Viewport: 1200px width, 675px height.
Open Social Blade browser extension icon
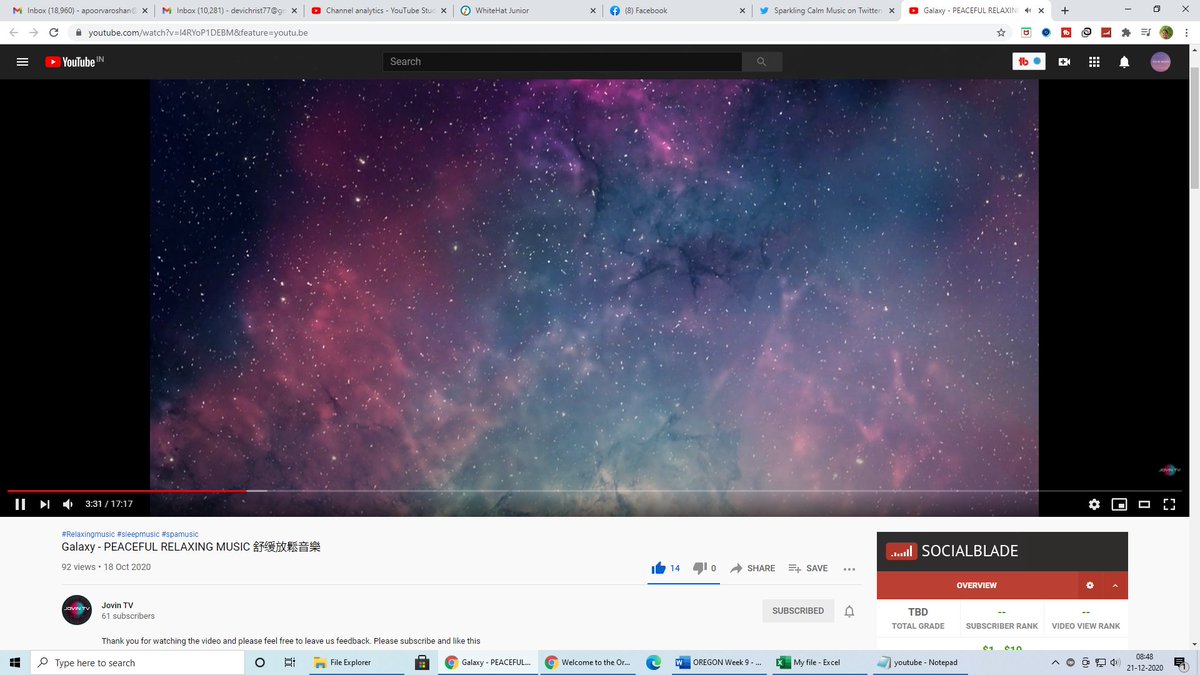(1106, 32)
